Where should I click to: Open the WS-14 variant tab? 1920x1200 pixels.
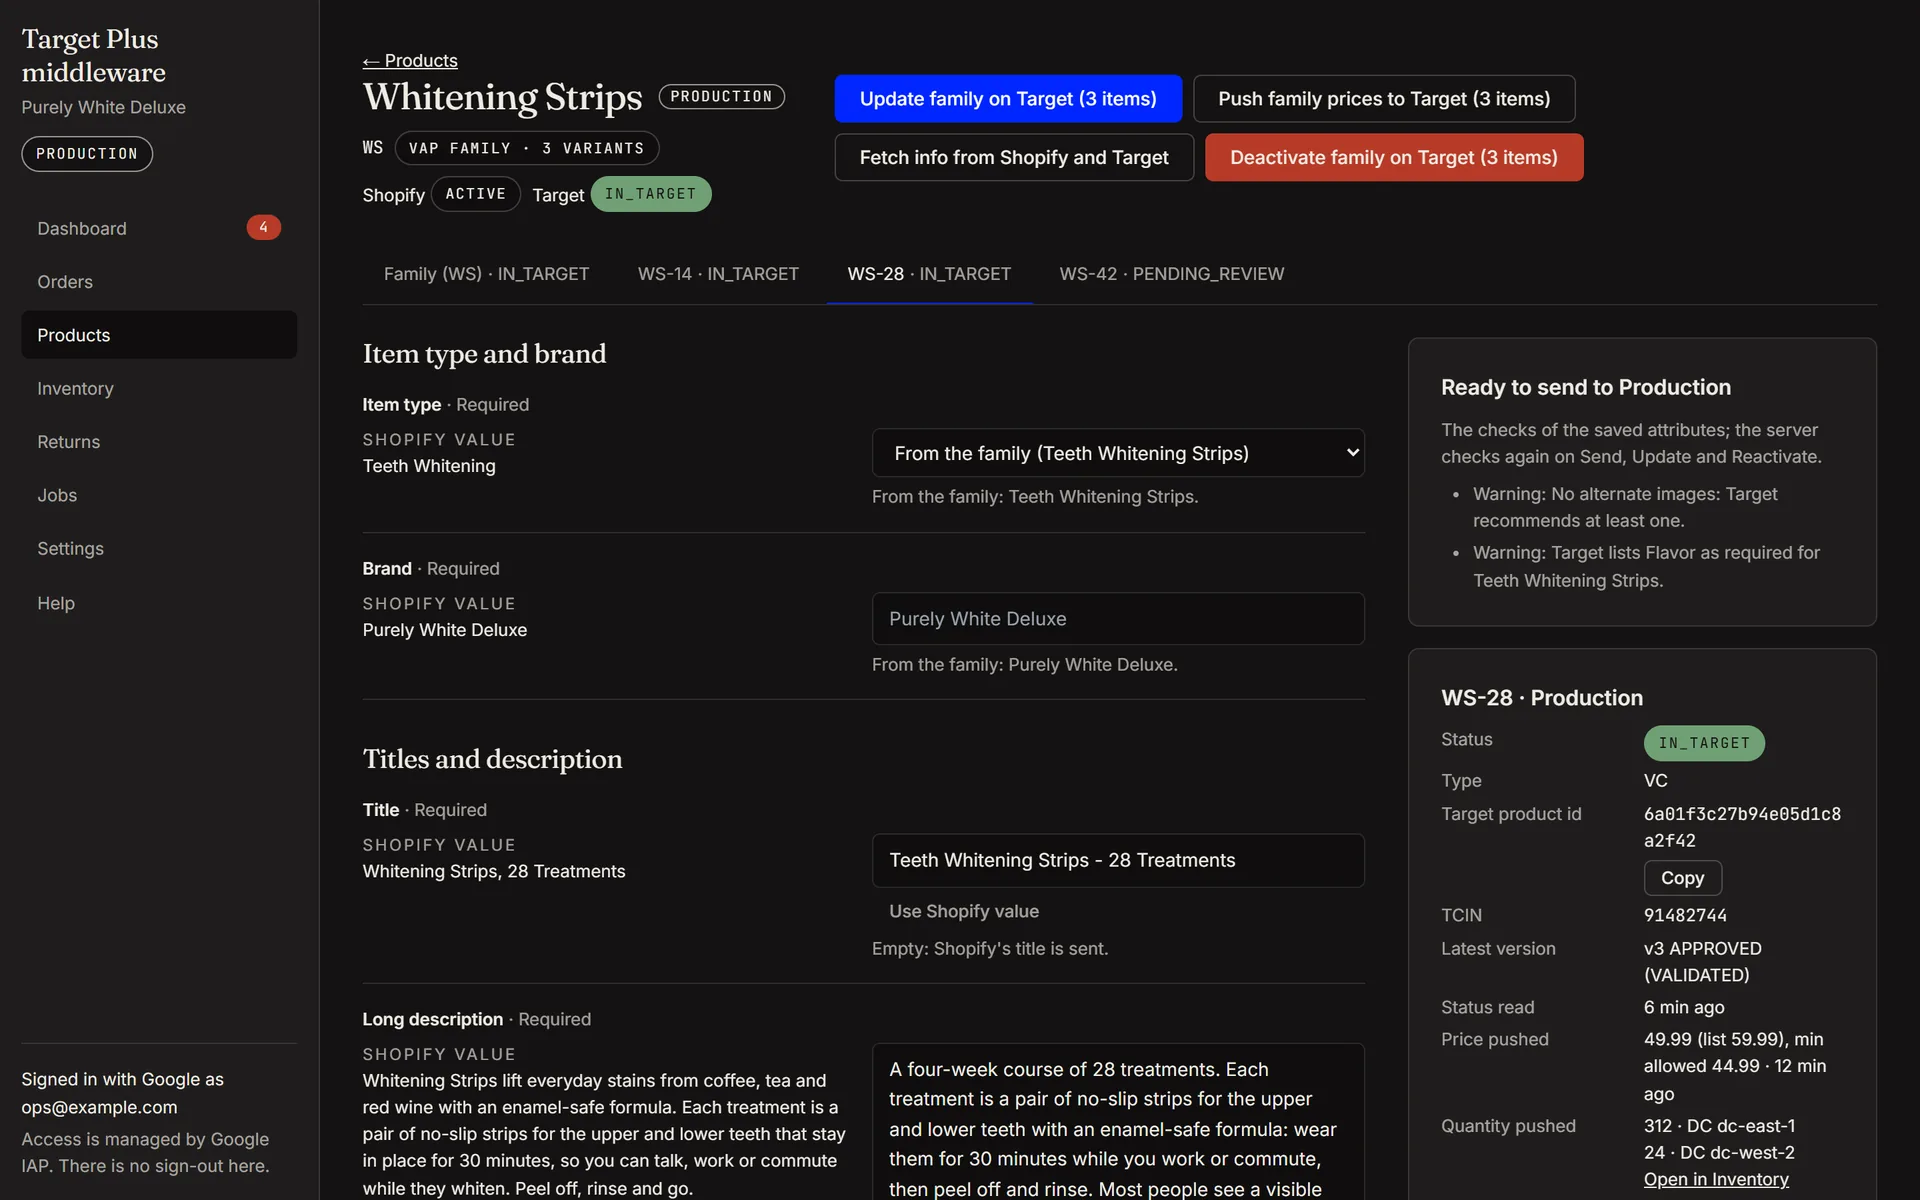point(718,274)
